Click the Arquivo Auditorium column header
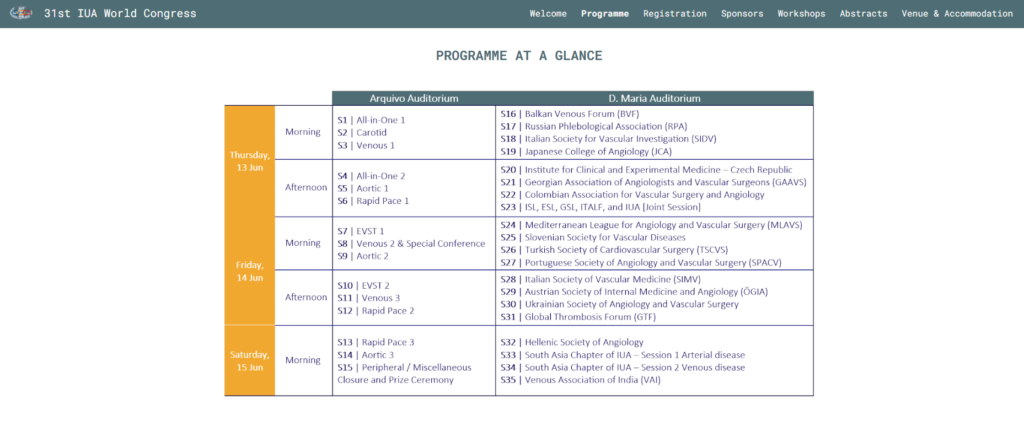 tap(413, 98)
